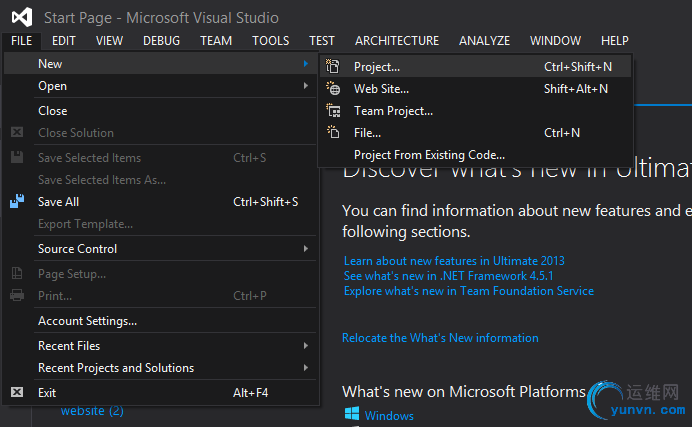Open the VIEW menu
Image resolution: width=692 pixels, height=427 pixels.
(109, 41)
